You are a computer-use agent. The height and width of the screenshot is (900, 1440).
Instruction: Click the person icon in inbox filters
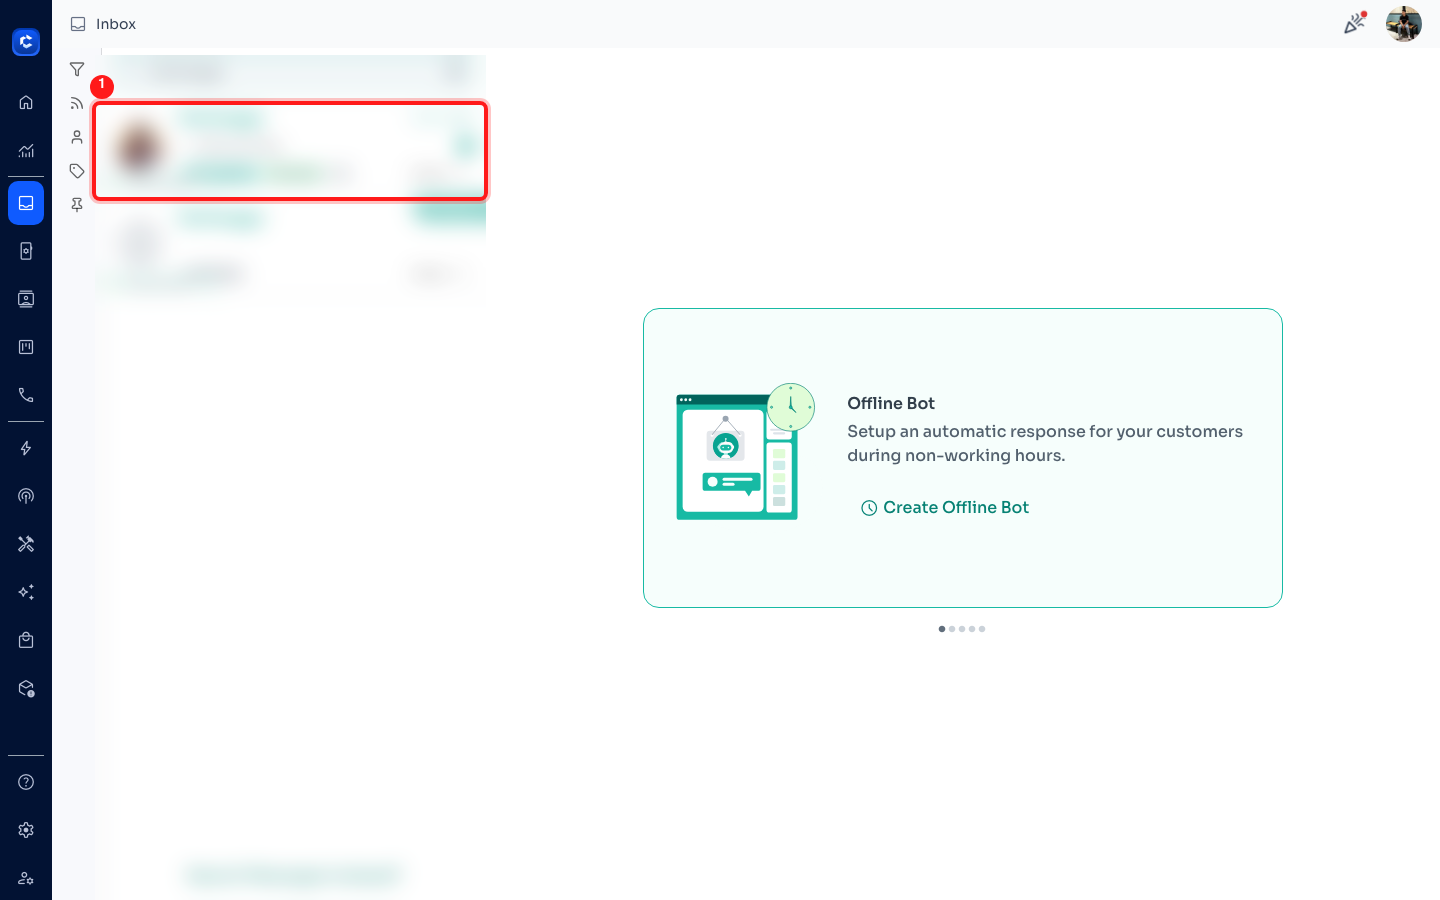pyautogui.click(x=77, y=137)
